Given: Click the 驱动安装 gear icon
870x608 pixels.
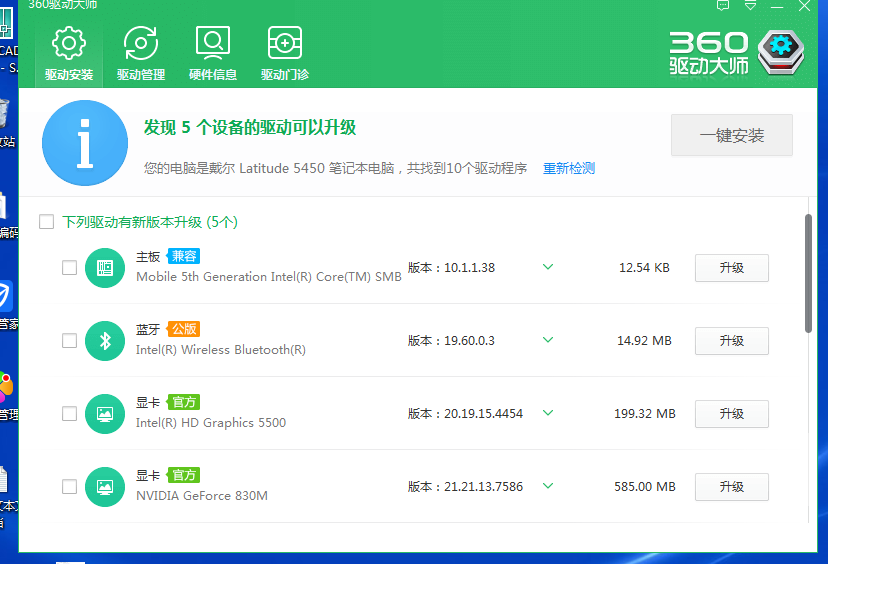Looking at the screenshot, I should tap(68, 44).
